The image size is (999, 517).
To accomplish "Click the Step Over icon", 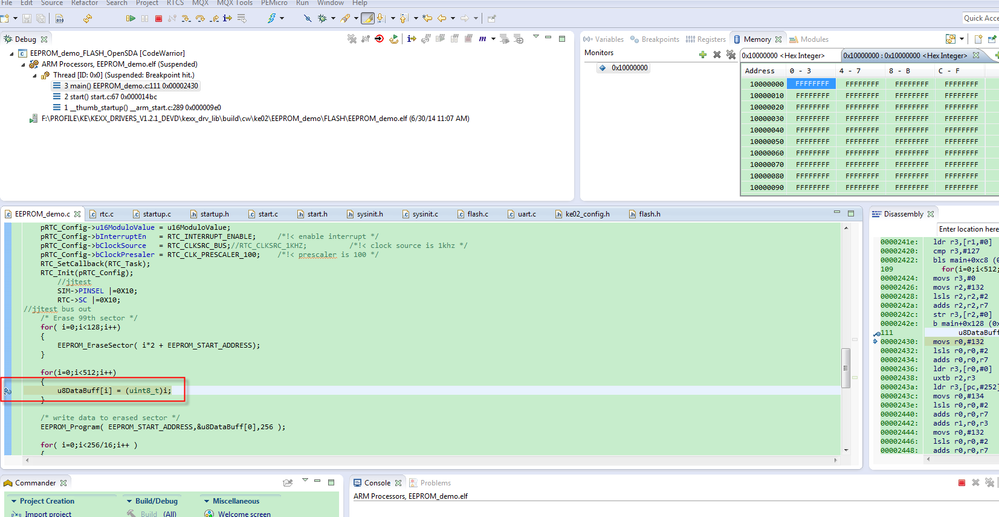I will (200, 18).
